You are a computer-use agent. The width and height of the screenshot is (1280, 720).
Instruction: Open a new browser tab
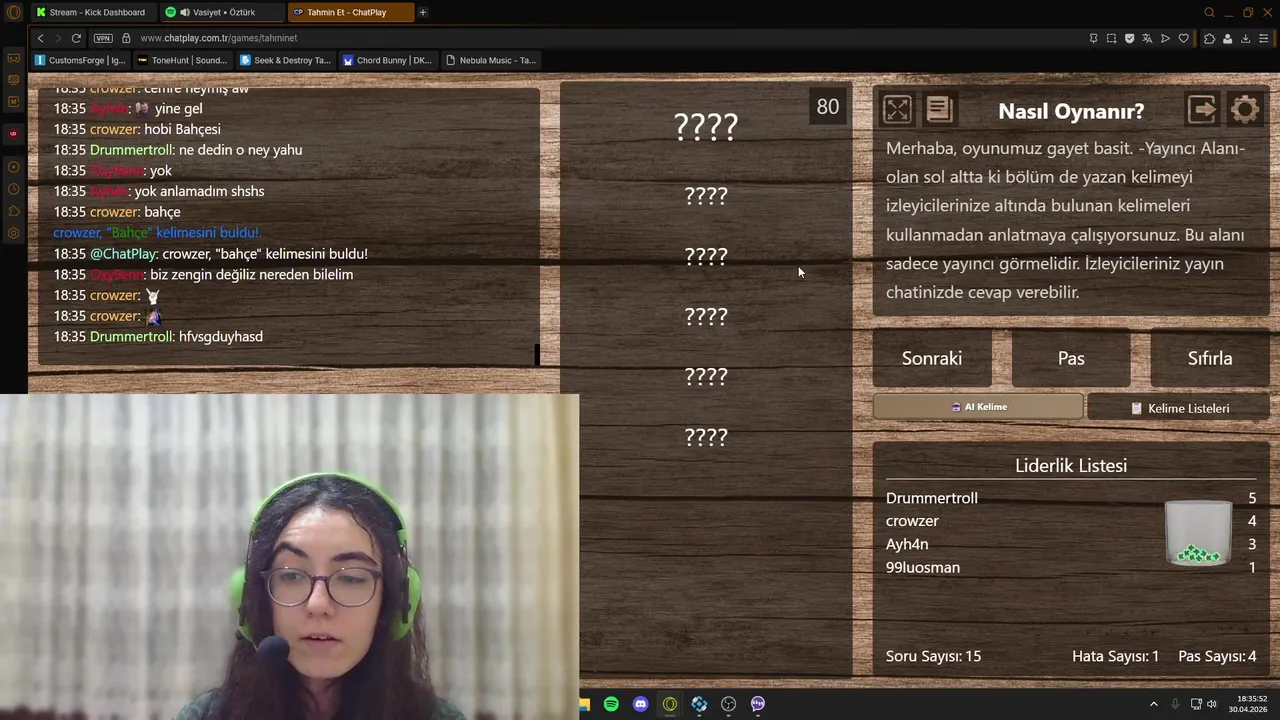click(423, 12)
